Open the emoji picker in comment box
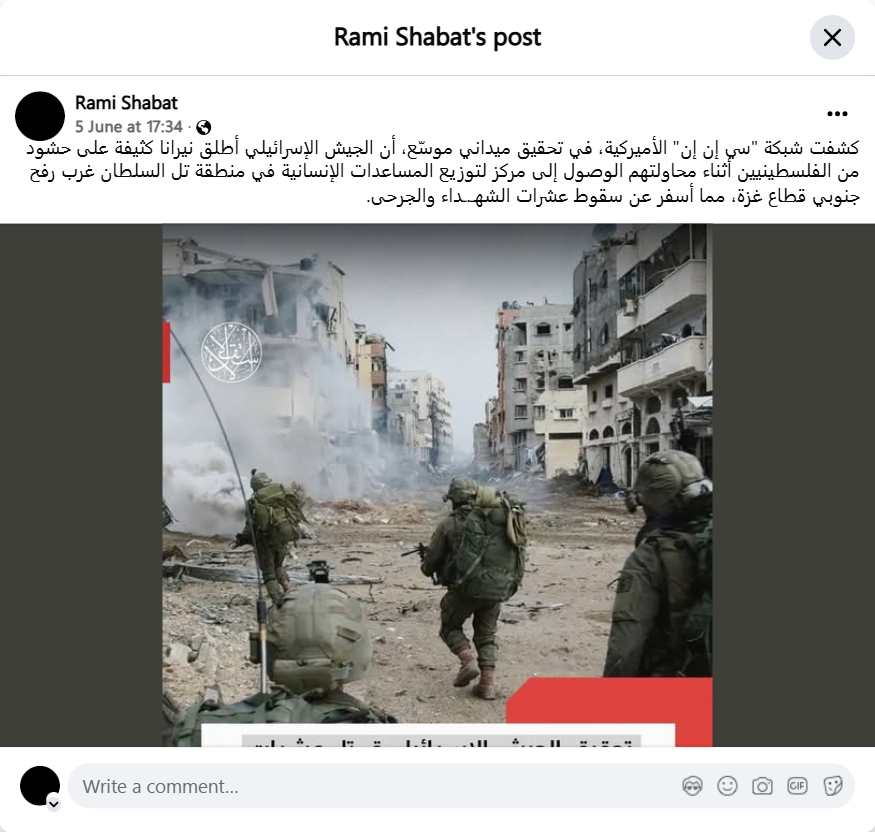The height and width of the screenshot is (832, 875). pyautogui.click(x=727, y=786)
